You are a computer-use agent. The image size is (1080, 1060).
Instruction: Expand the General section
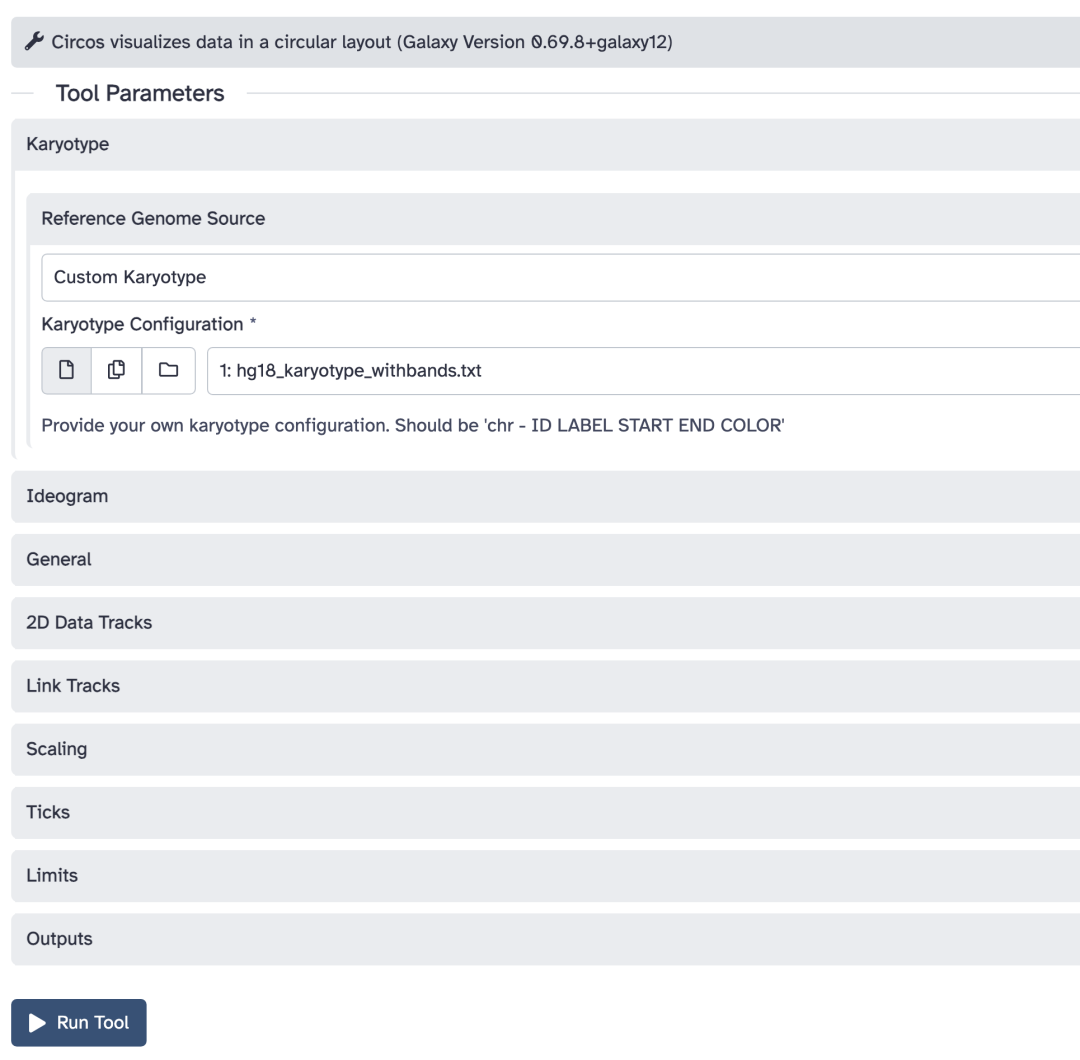pyautogui.click(x=546, y=560)
